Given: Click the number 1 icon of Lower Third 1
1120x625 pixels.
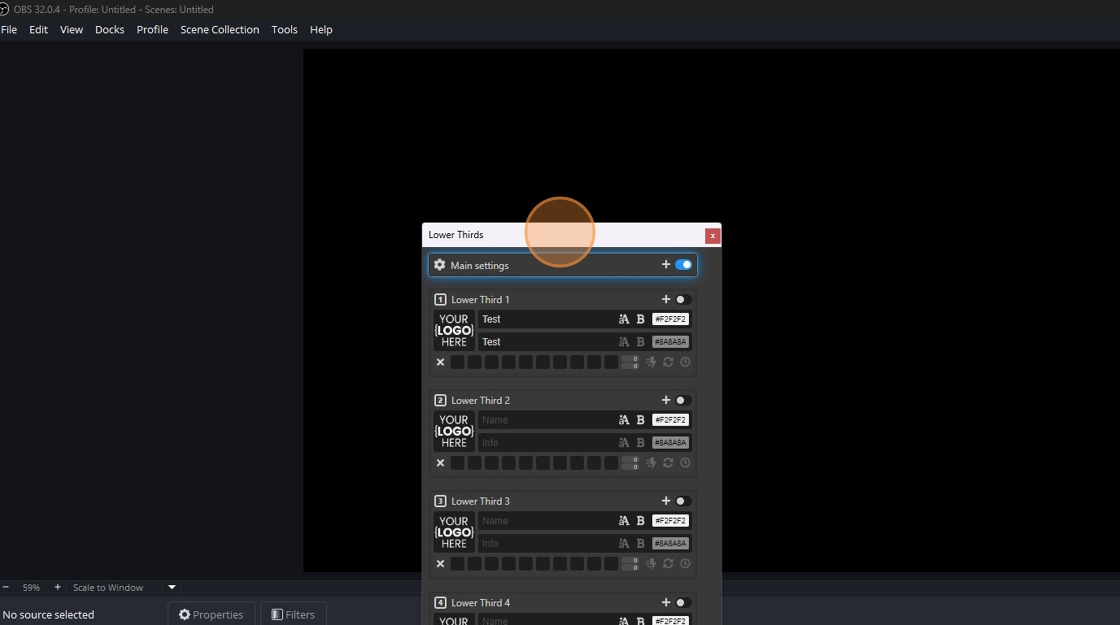Looking at the screenshot, I should 440,299.
